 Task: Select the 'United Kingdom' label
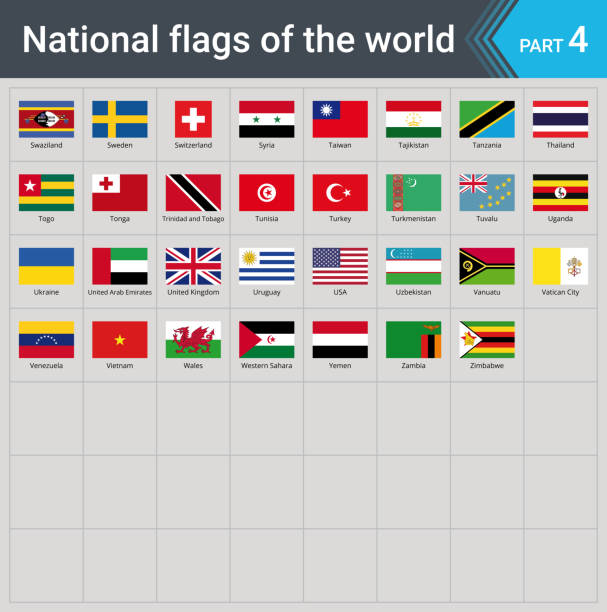193,292
